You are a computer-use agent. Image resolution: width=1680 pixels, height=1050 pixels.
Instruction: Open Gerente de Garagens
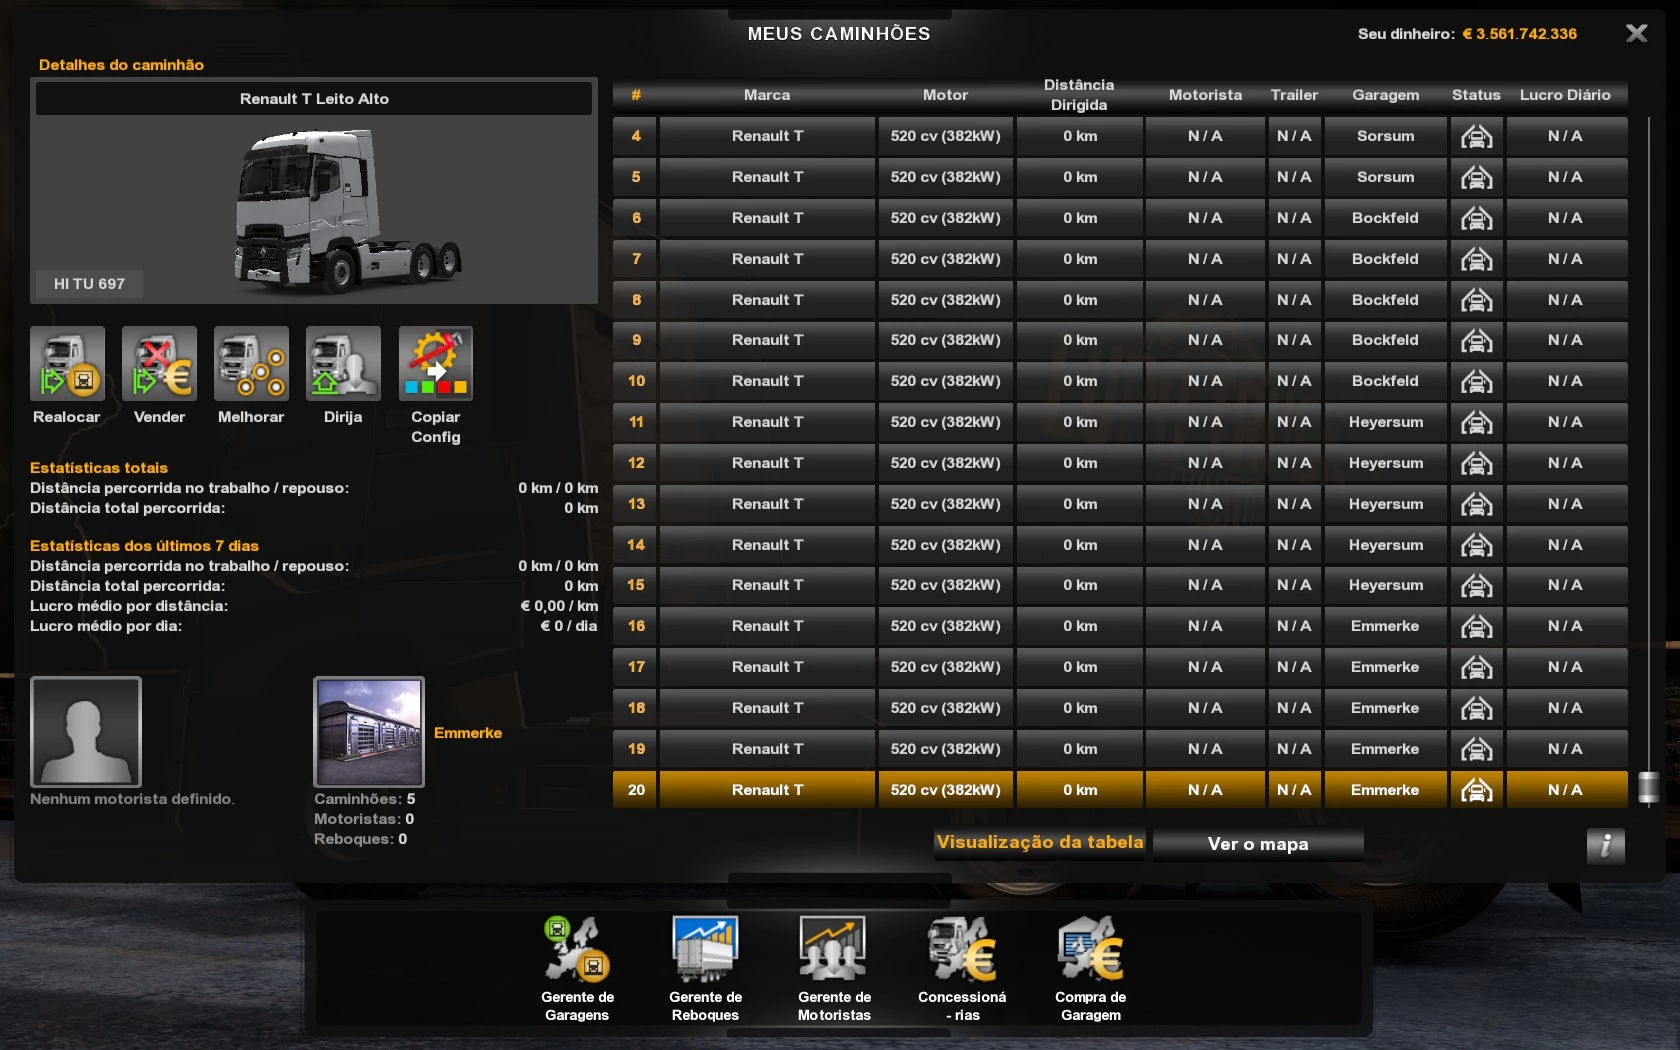pyautogui.click(x=577, y=950)
